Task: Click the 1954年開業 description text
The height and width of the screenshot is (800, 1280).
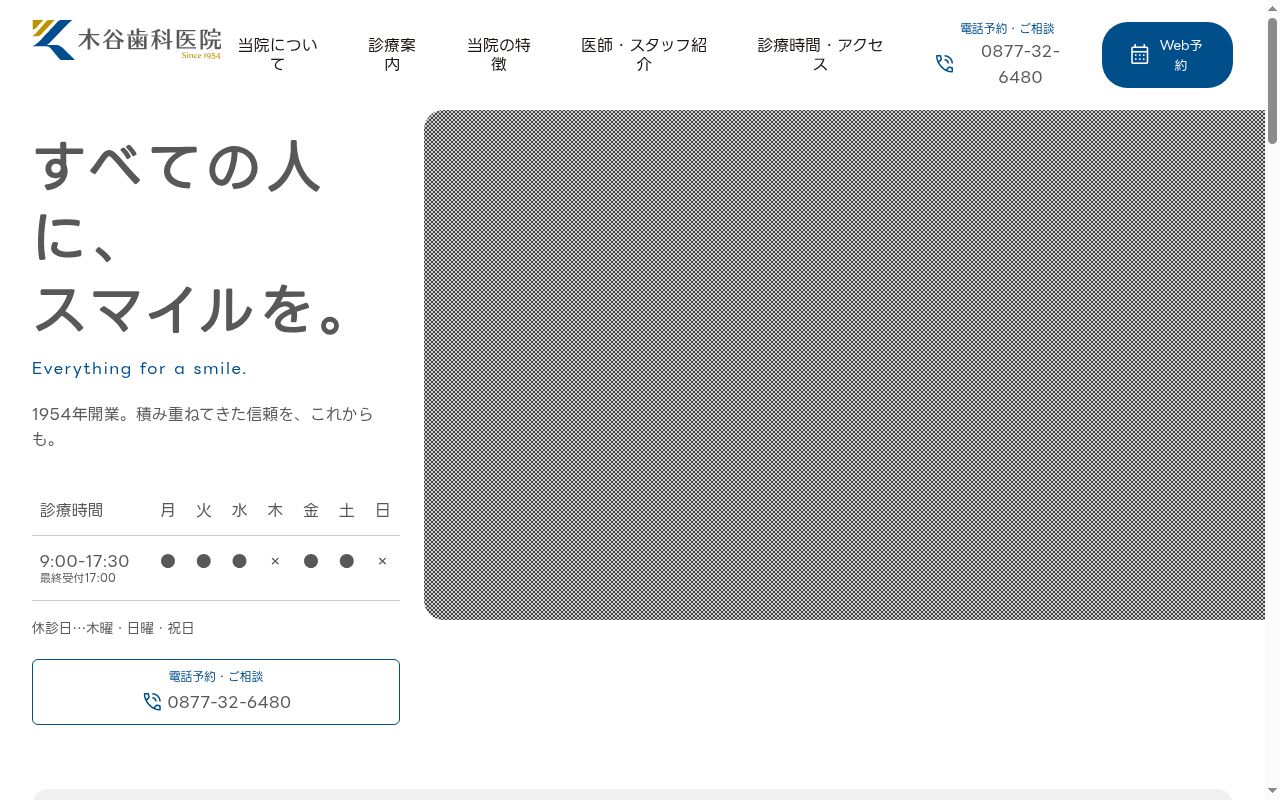Action: click(203, 426)
